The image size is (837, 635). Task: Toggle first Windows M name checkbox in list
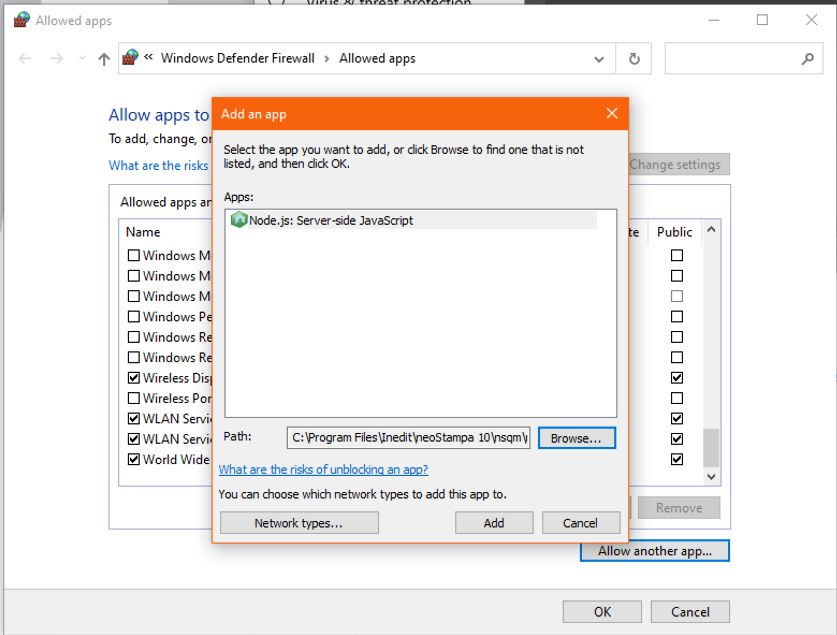(x=134, y=255)
